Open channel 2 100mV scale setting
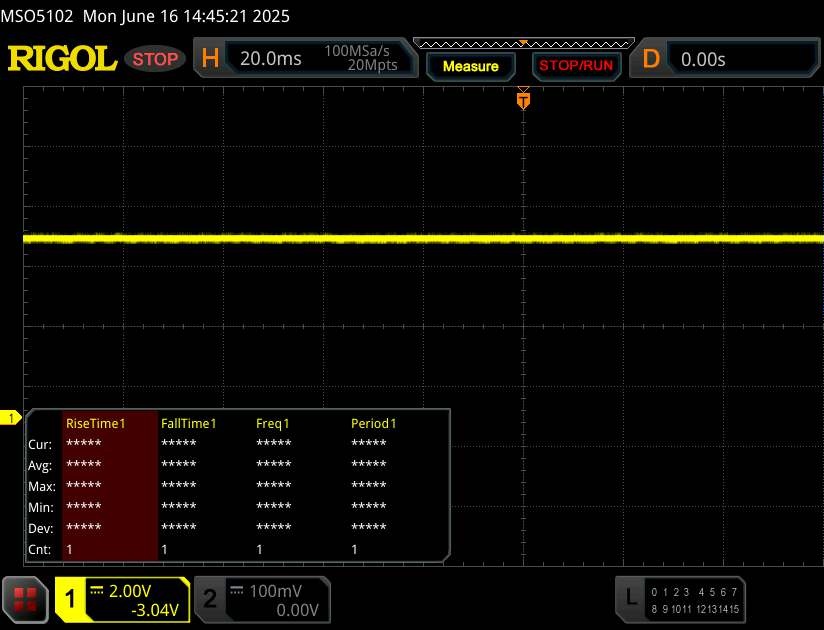This screenshot has width=824, height=630. click(275, 591)
